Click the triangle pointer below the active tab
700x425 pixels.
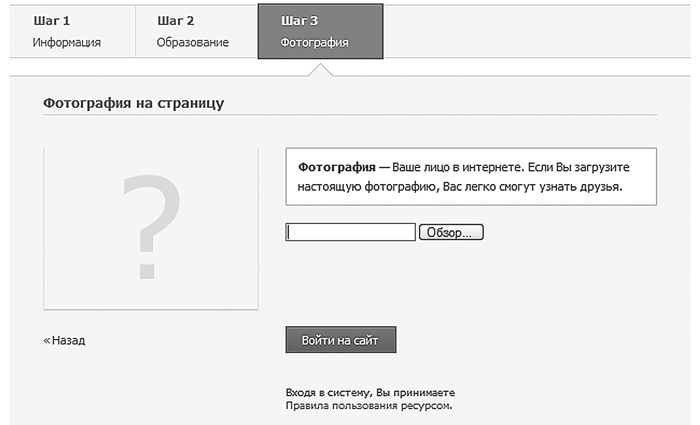click(320, 68)
